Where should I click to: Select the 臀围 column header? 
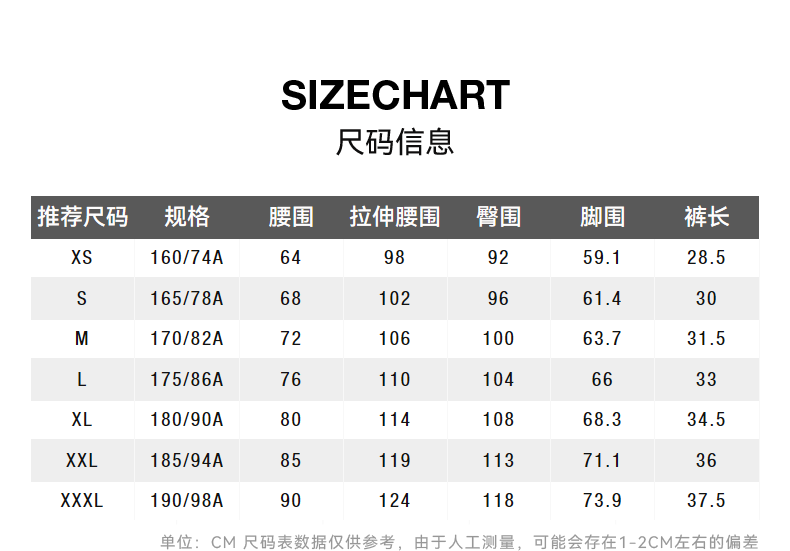(499, 217)
